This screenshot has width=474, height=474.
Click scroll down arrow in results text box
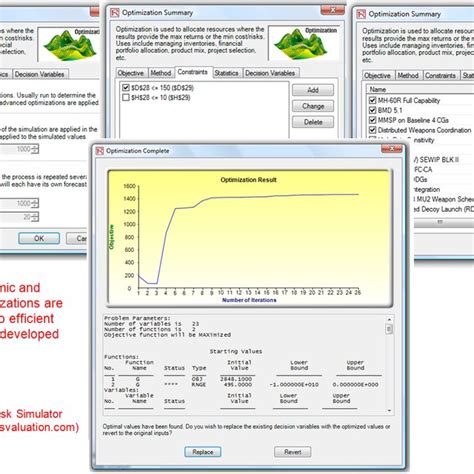pos(389,411)
